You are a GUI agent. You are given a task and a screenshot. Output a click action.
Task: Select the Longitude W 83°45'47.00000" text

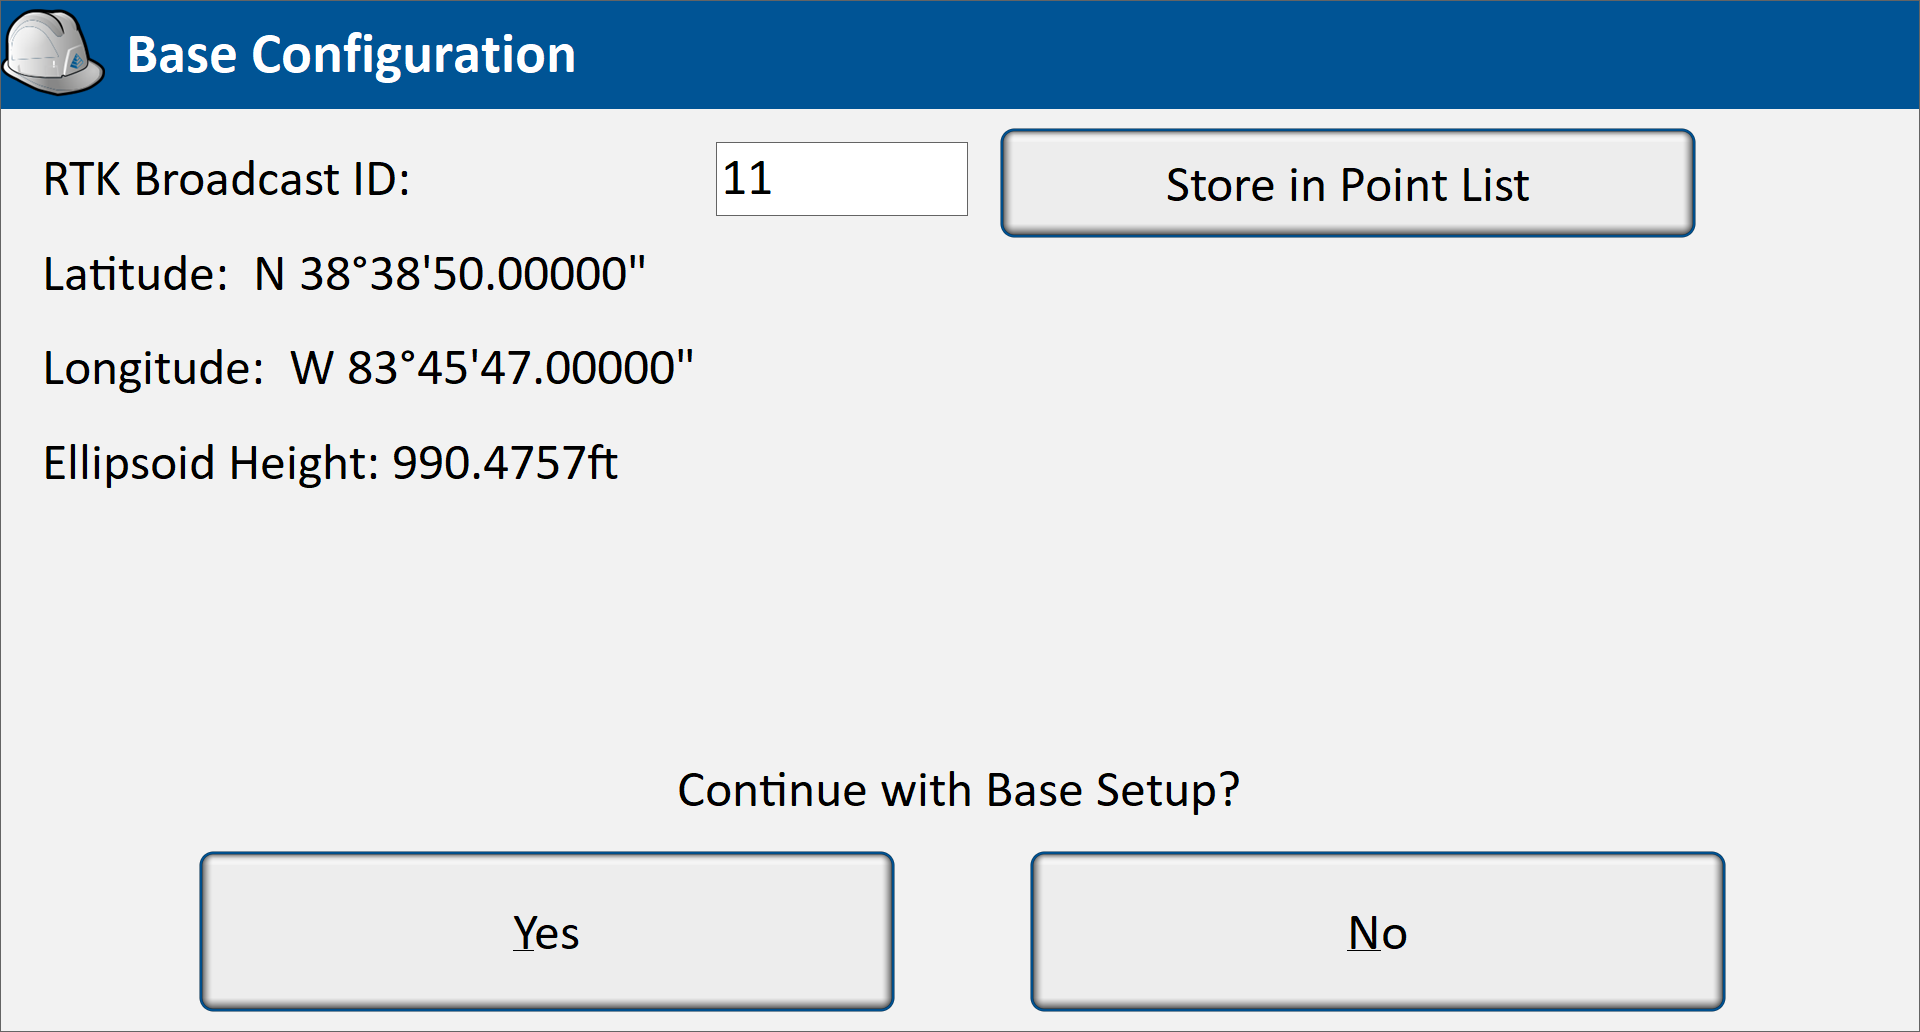click(368, 368)
